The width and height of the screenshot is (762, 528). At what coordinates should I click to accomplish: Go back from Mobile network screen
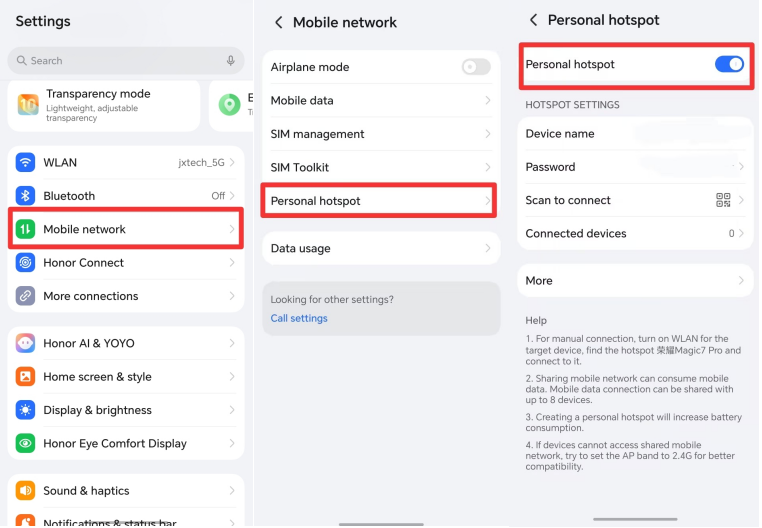tap(279, 22)
